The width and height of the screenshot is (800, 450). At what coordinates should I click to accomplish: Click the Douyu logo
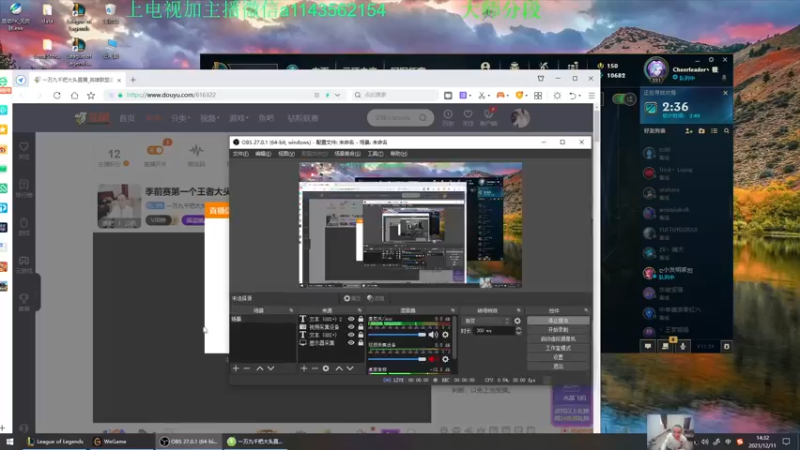click(x=92, y=118)
